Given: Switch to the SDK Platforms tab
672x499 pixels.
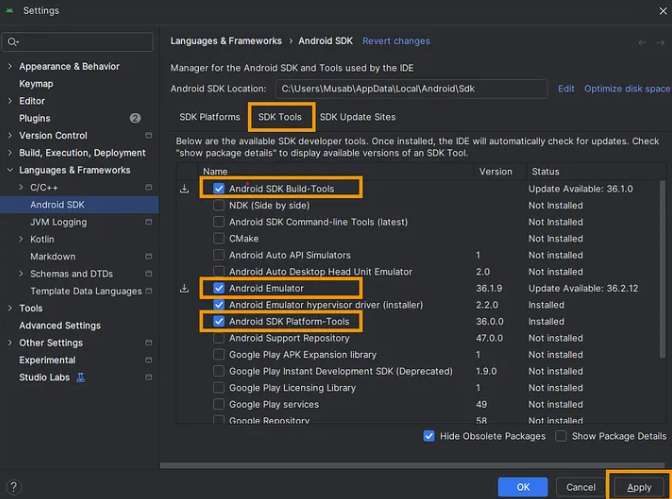Looking at the screenshot, I should tap(208, 117).
